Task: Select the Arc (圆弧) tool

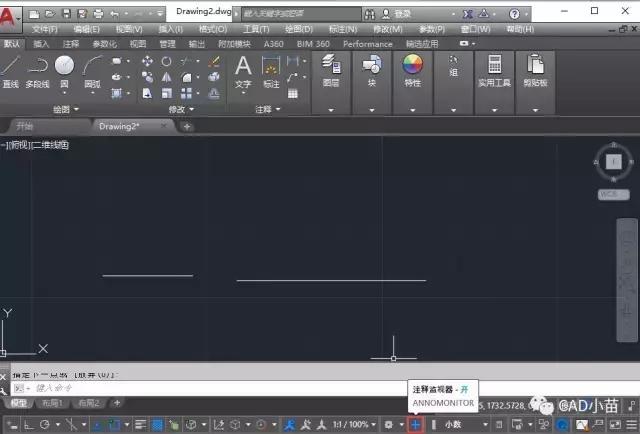Action: pos(92,71)
